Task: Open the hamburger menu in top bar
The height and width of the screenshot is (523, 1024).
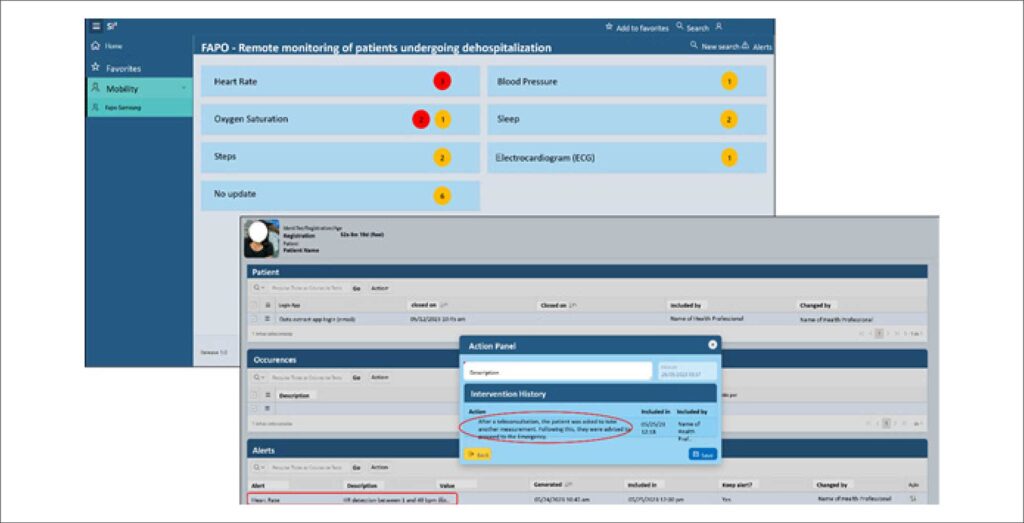Action: coord(95,26)
